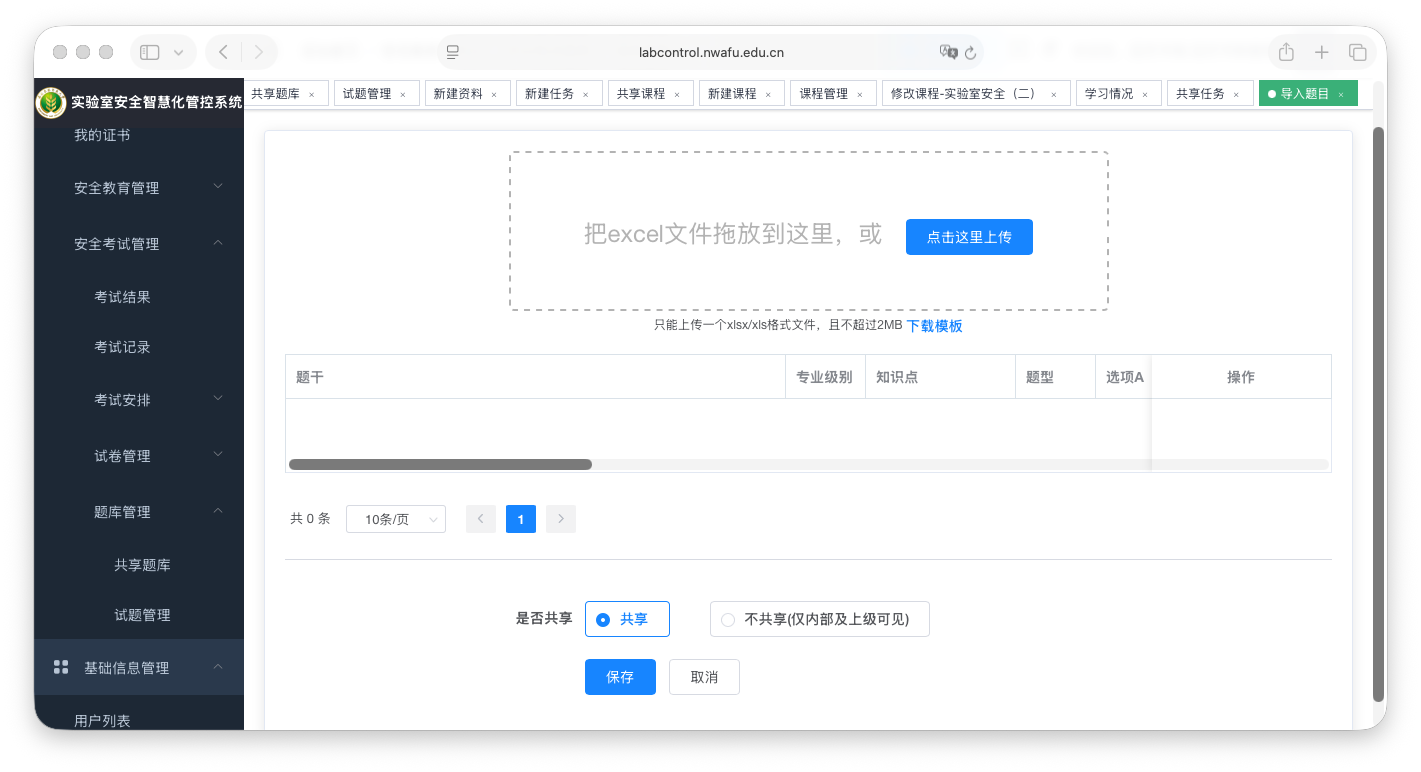1421x772 pixels.
Task: Click the 知识点 column header
Action: pos(940,377)
